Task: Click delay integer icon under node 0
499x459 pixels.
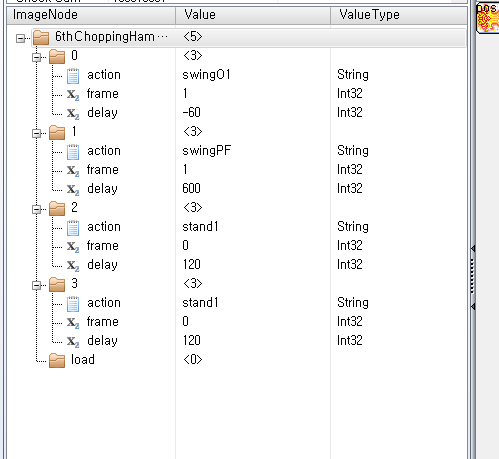Action: 73,114
